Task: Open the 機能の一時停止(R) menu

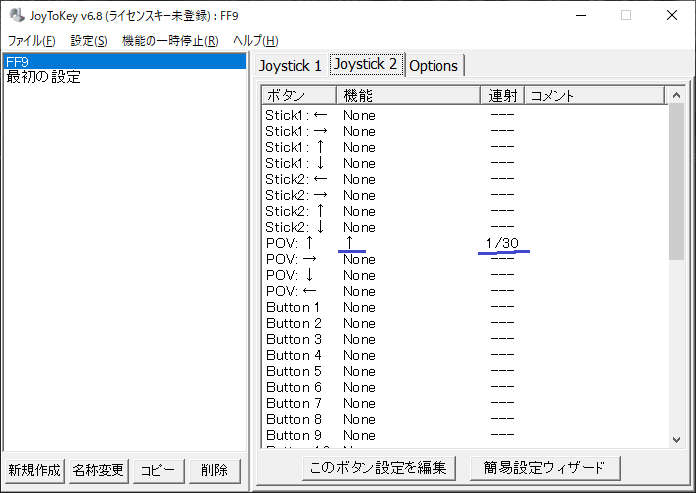Action: 170,41
